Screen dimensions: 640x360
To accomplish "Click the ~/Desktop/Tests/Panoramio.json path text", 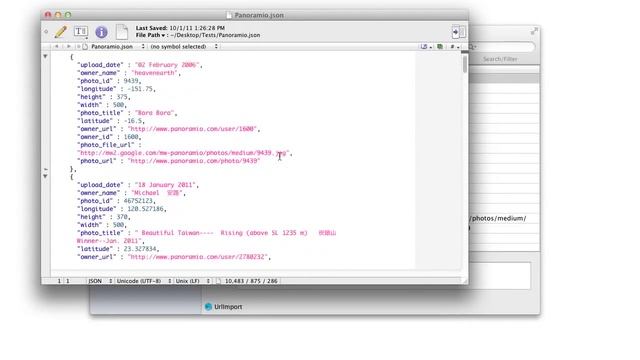I will coord(215,35).
